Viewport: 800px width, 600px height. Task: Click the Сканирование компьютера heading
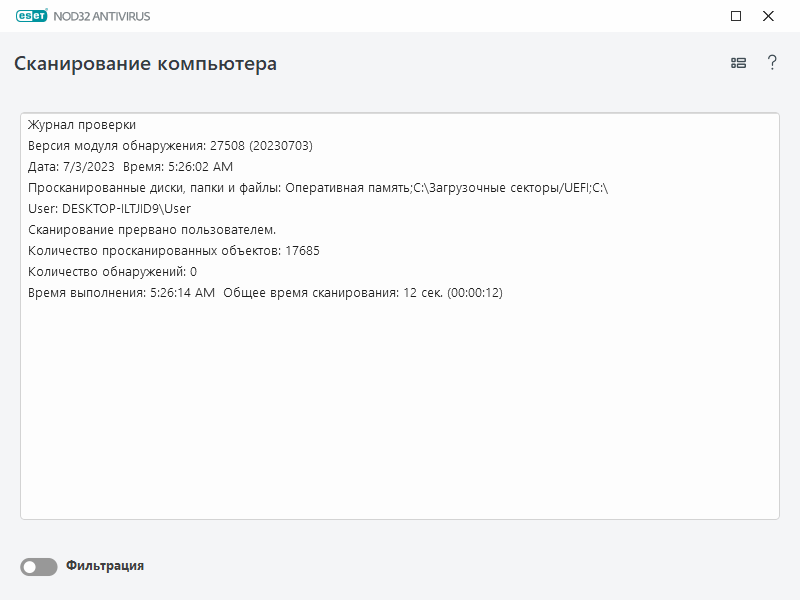[145, 64]
